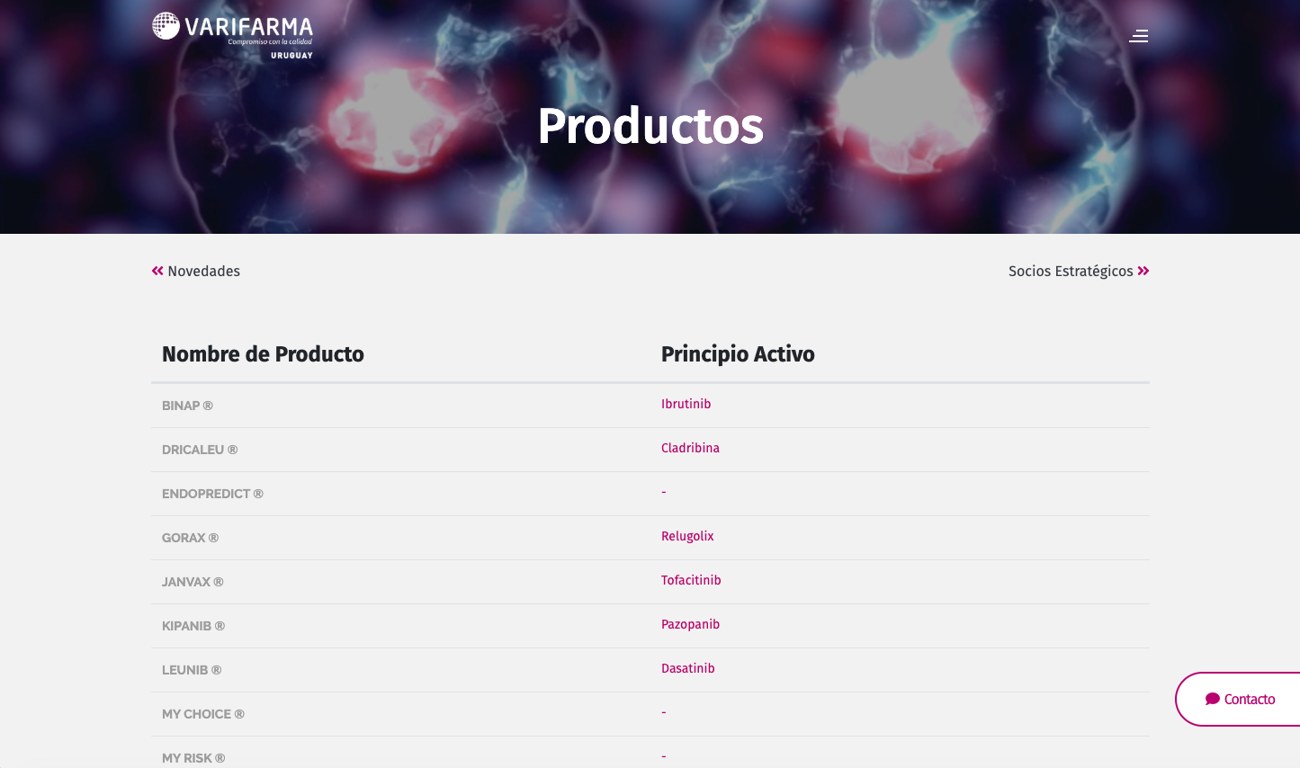Open the Ibrutinib active ingredient link
This screenshot has width=1300, height=768.
pos(686,404)
